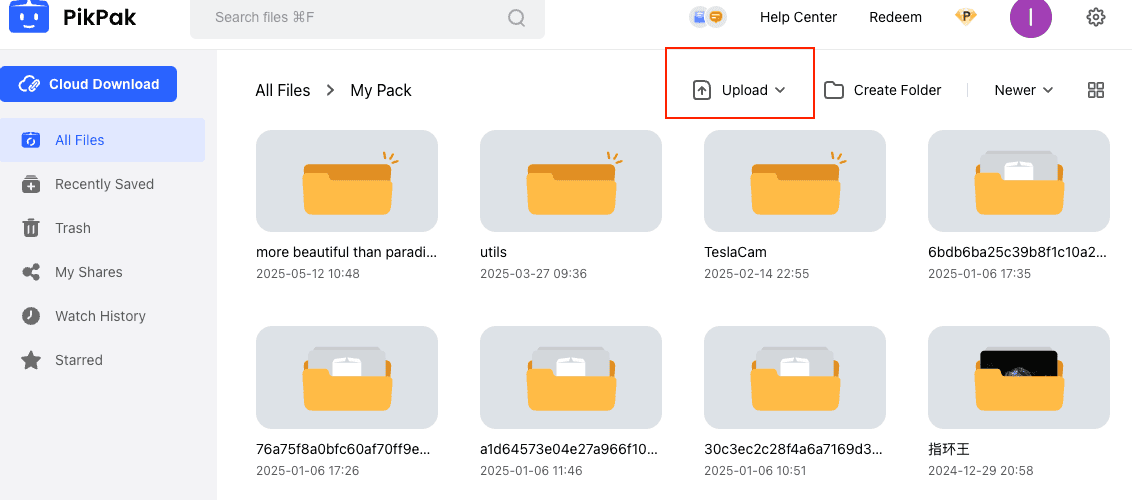Open Trash in the sidebar
This screenshot has height=500, width=1132.
pos(103,228)
